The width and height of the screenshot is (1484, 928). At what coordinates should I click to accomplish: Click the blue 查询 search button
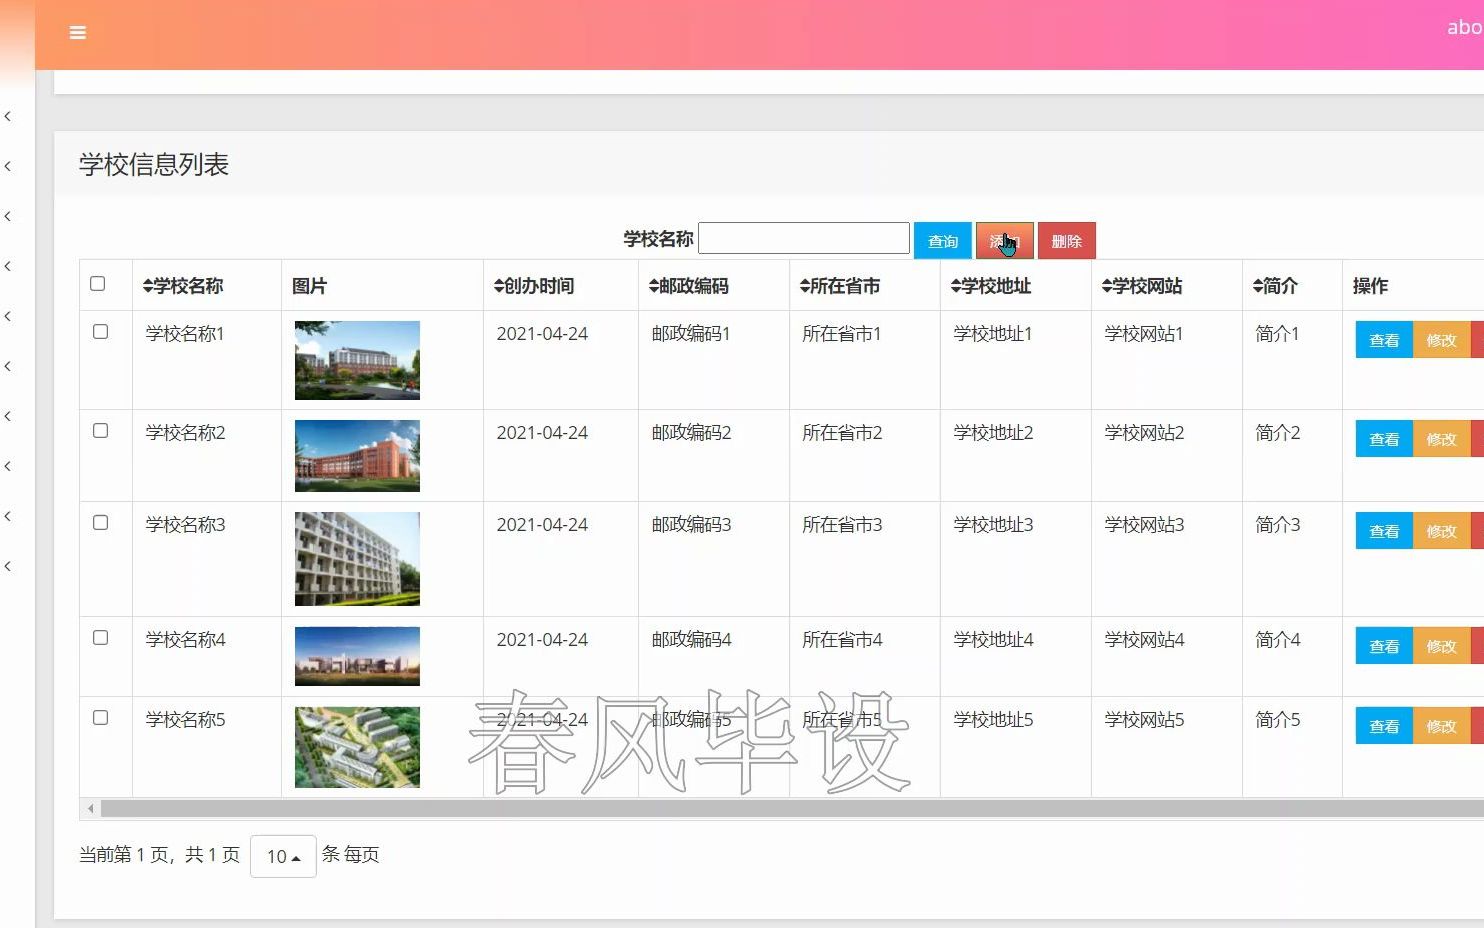coord(941,240)
